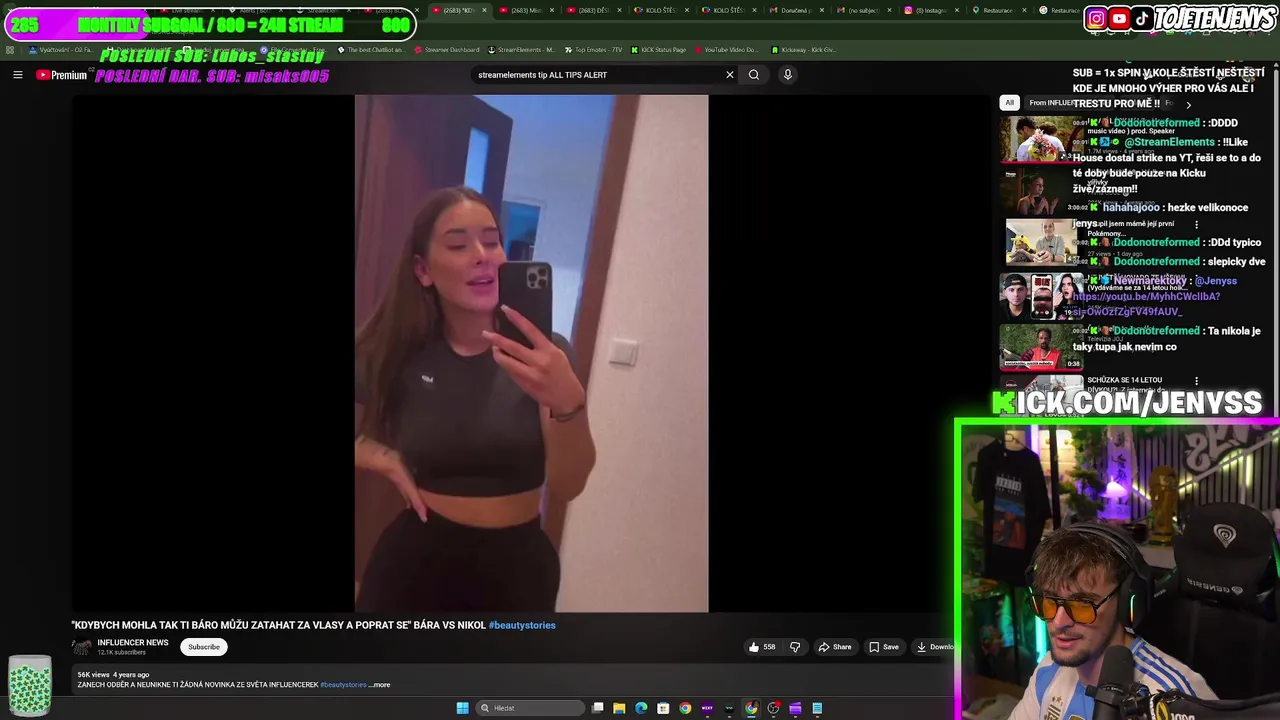The image size is (1280, 720).
Task: Close the active YouTube browser tab
Action: pyautogui.click(x=485, y=10)
